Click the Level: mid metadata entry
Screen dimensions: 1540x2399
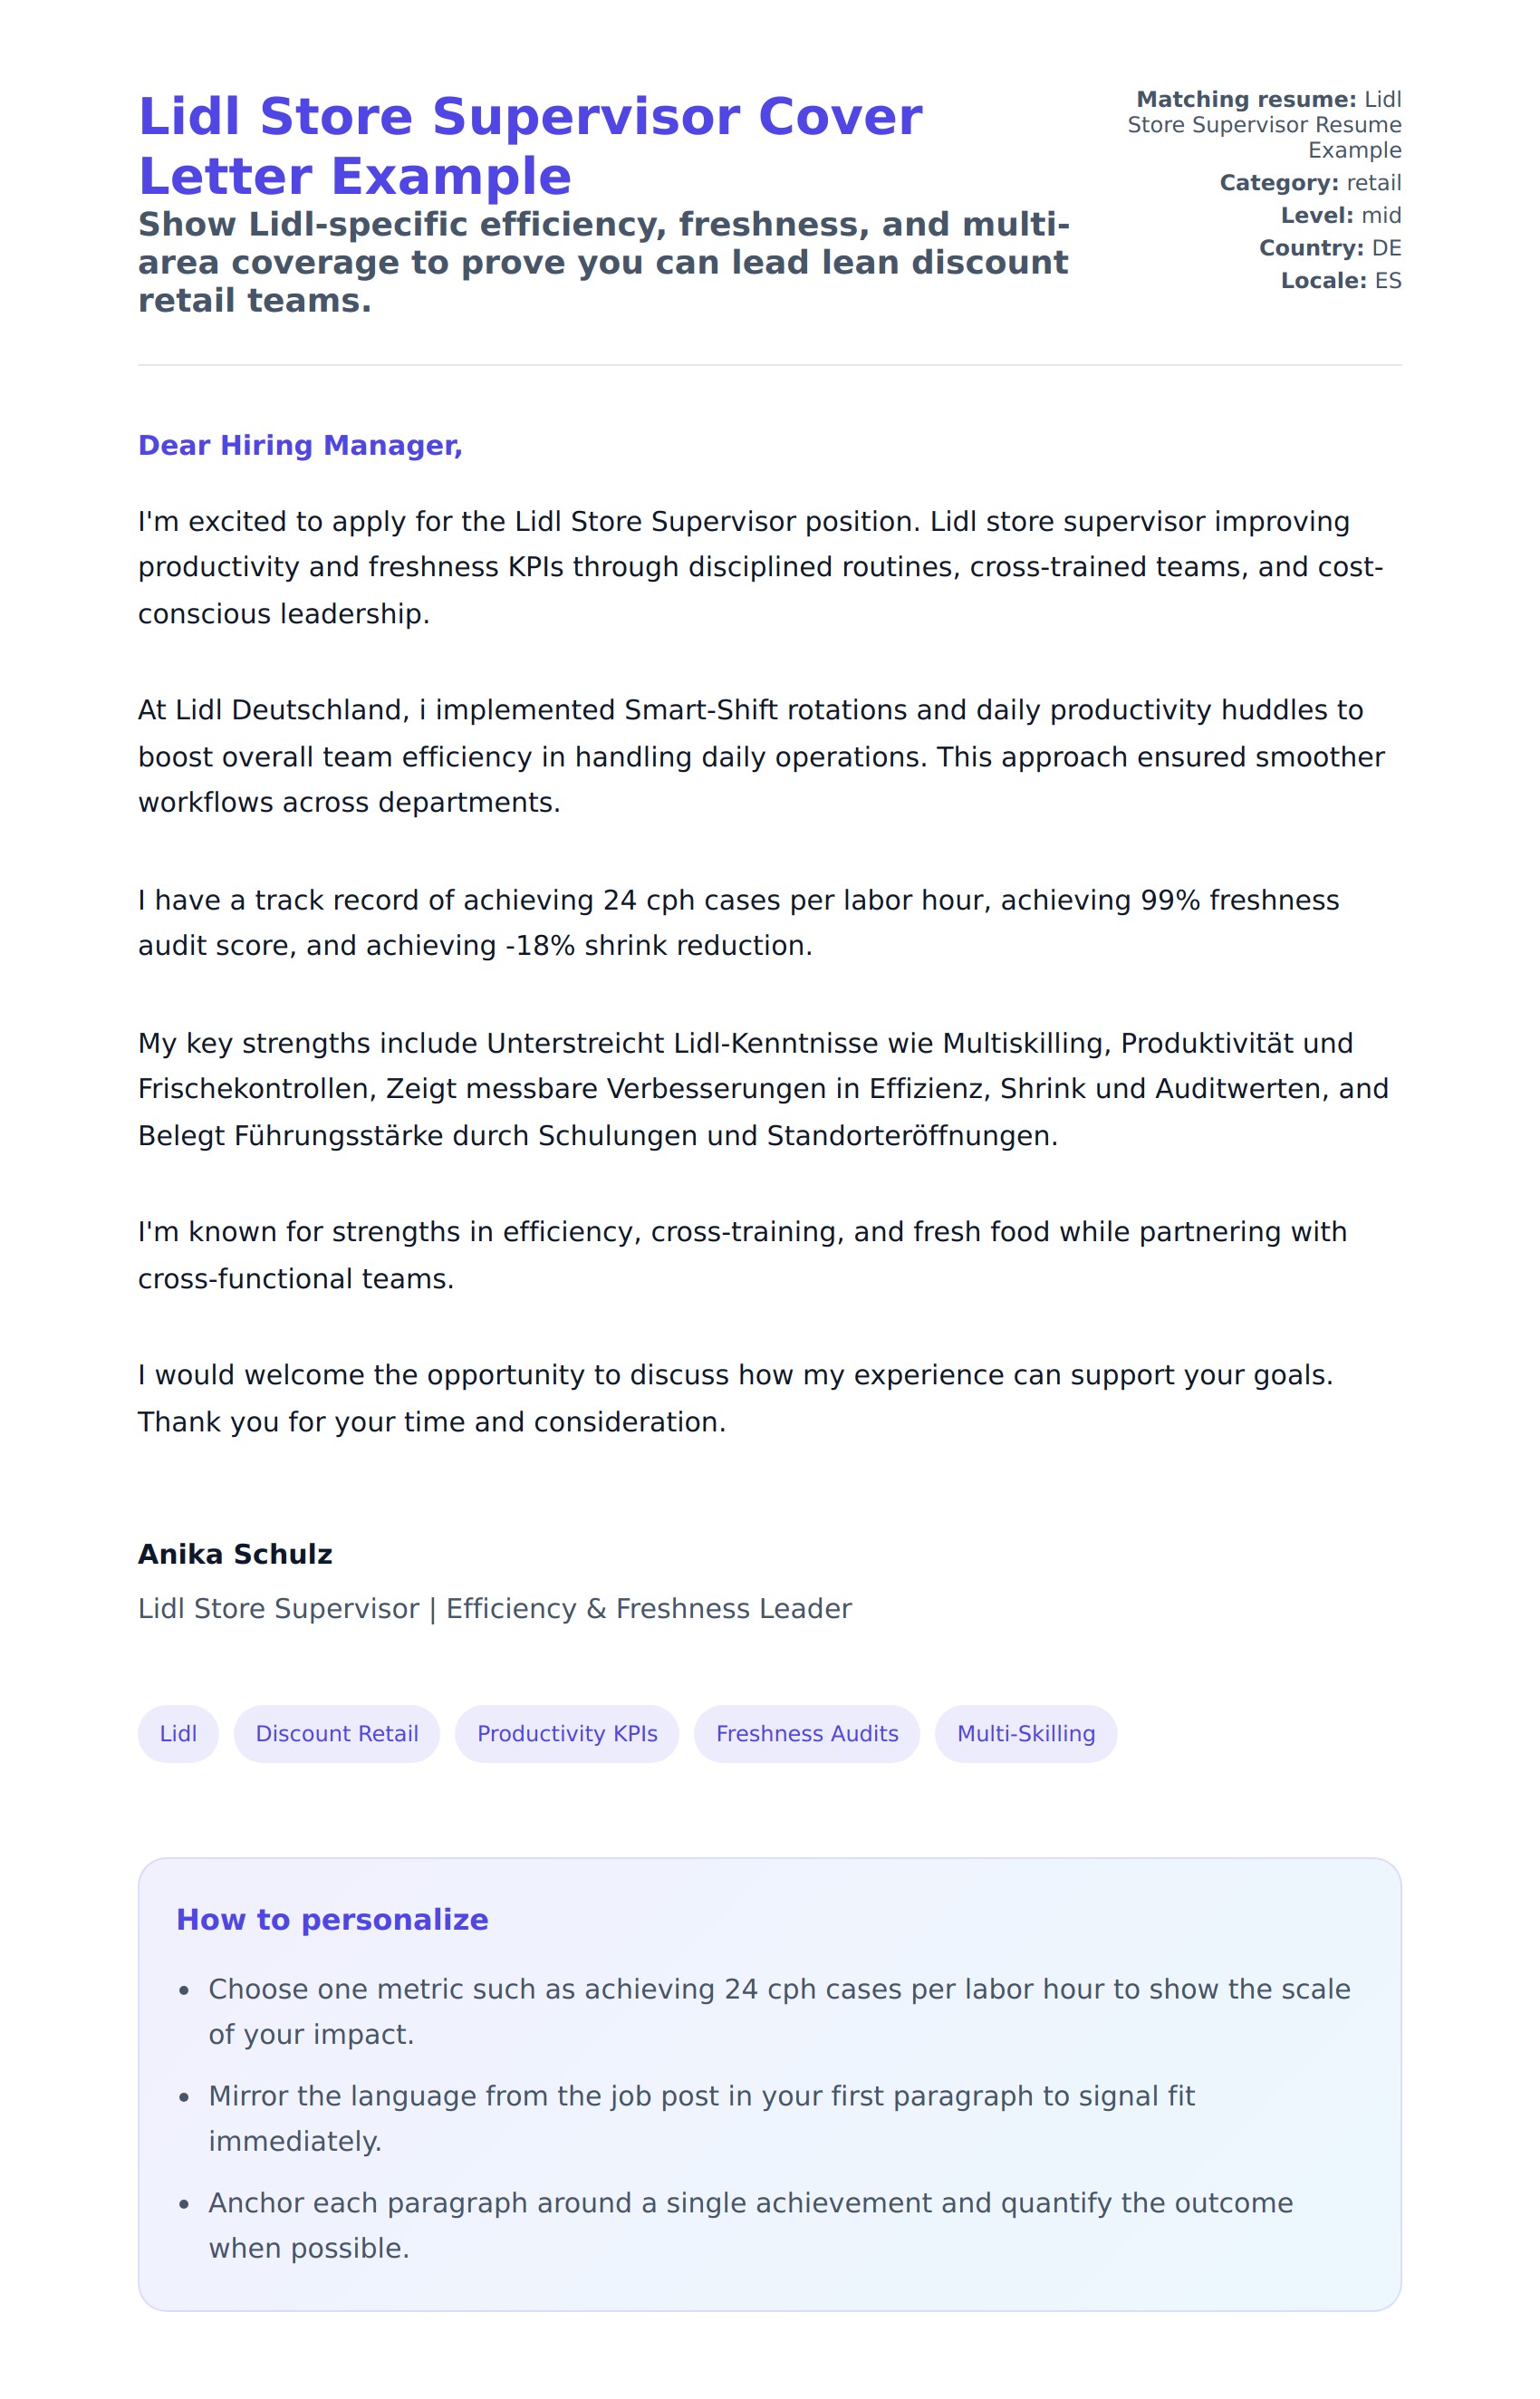(x=1341, y=216)
